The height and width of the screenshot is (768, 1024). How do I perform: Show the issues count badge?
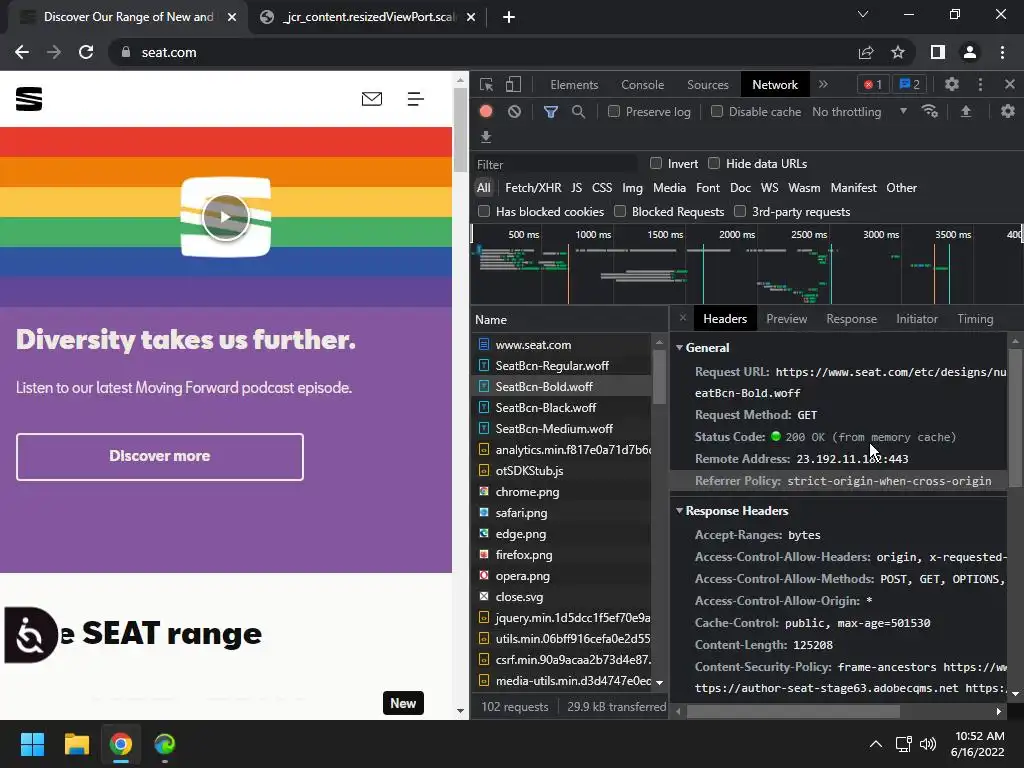coord(910,84)
